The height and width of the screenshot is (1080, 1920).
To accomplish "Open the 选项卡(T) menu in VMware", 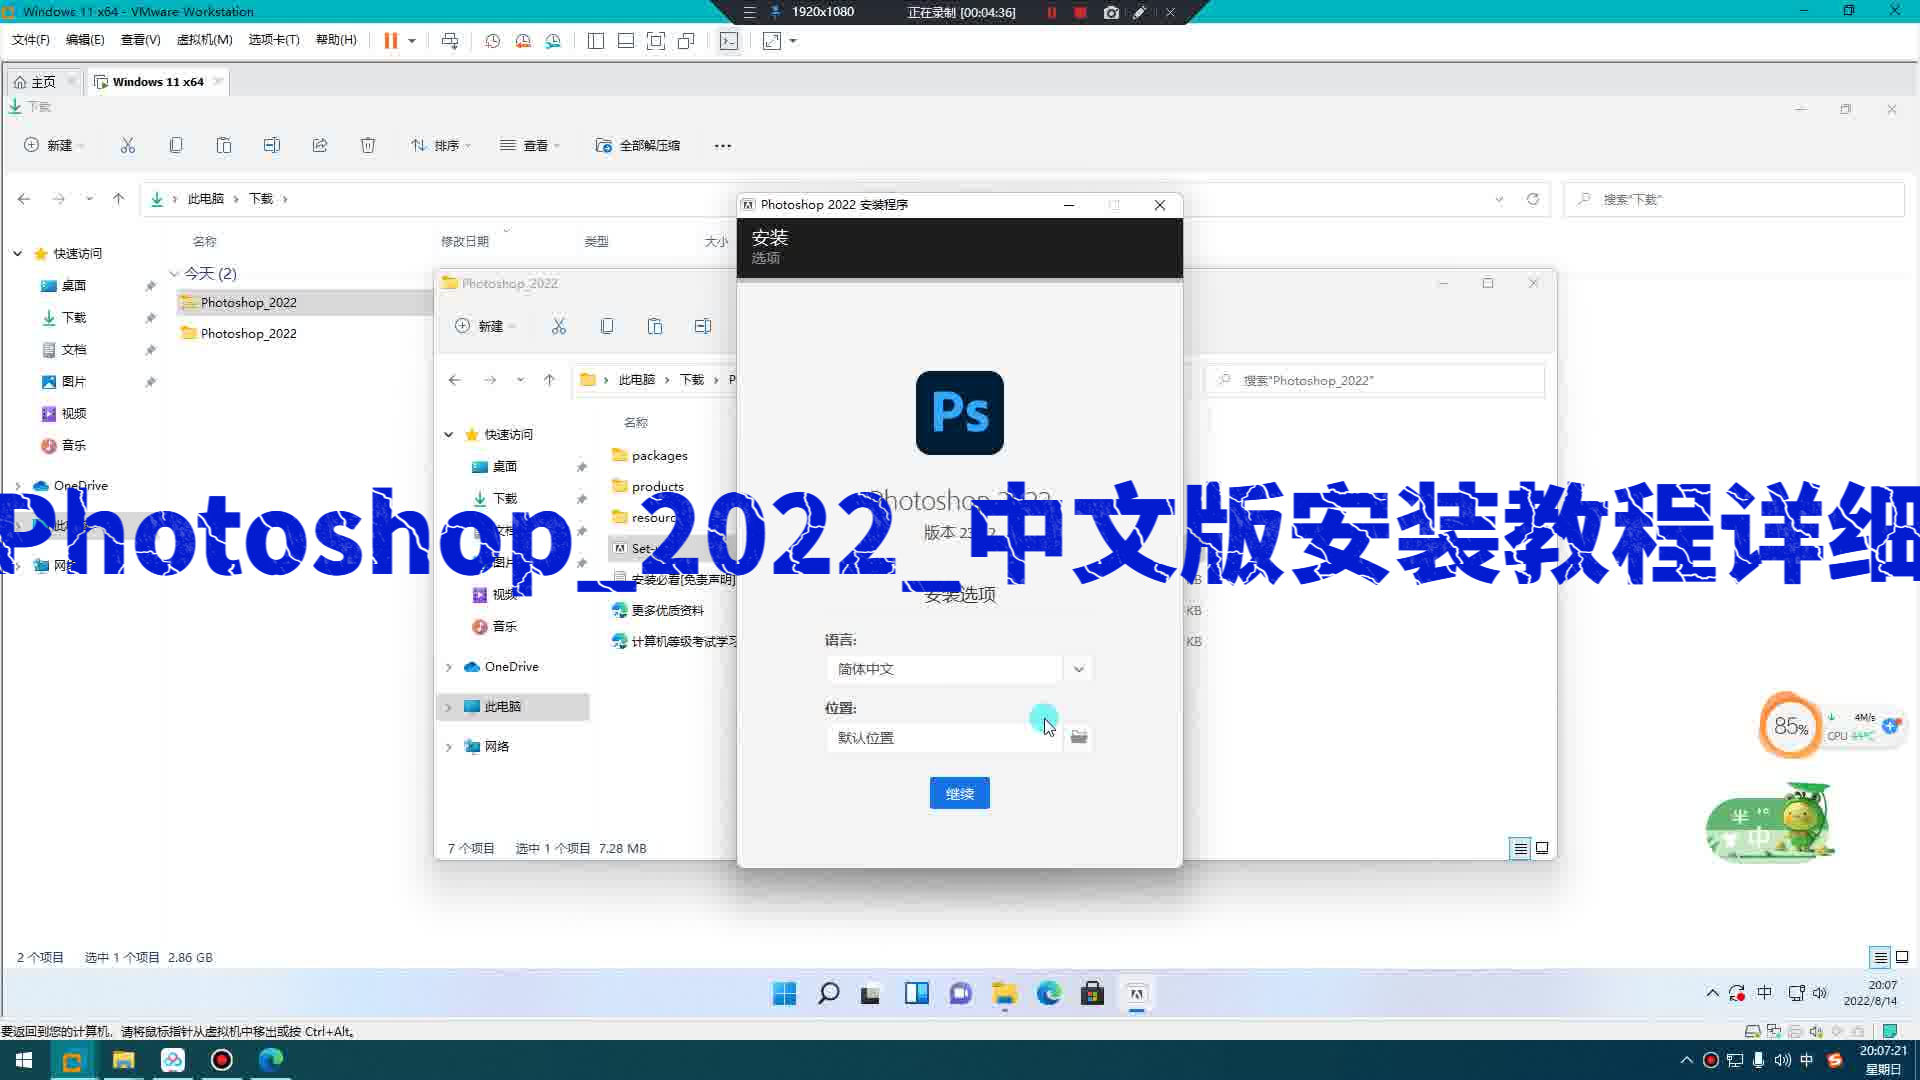I will pyautogui.click(x=273, y=40).
